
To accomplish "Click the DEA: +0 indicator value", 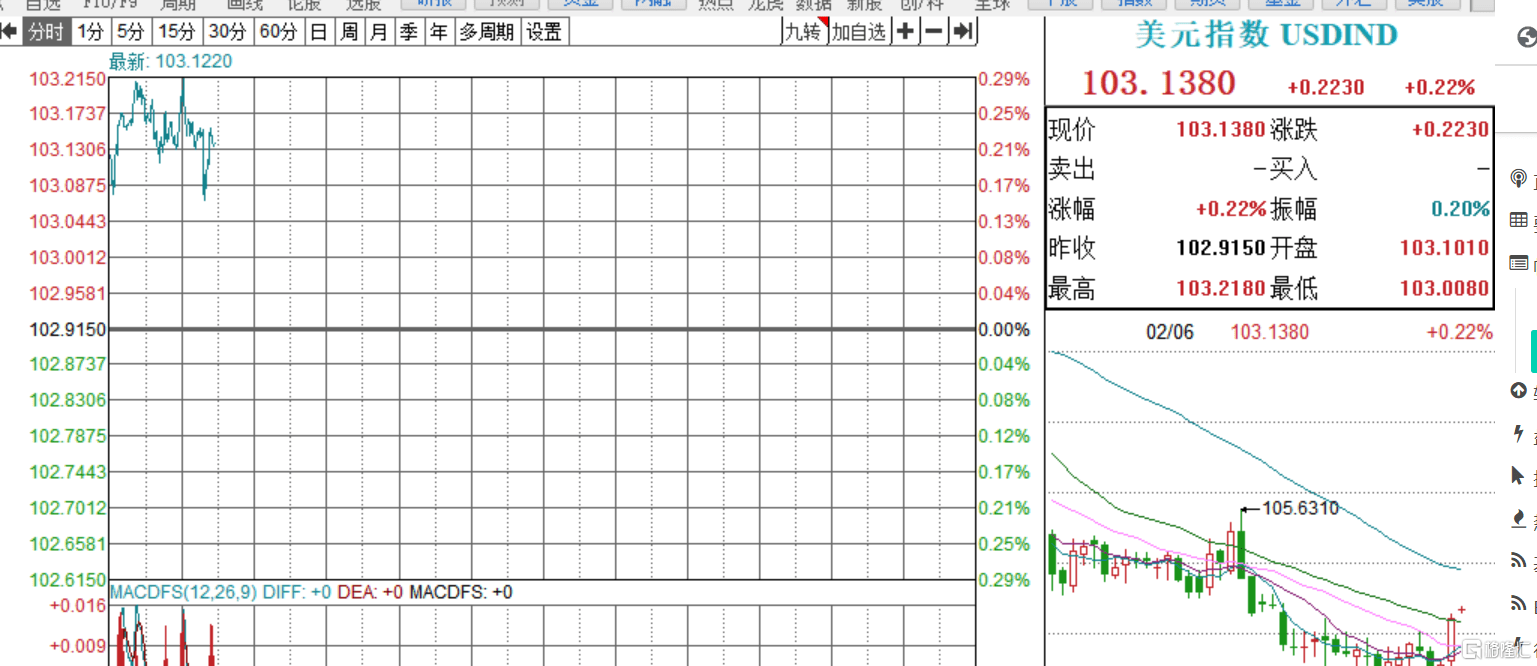I will [370, 592].
